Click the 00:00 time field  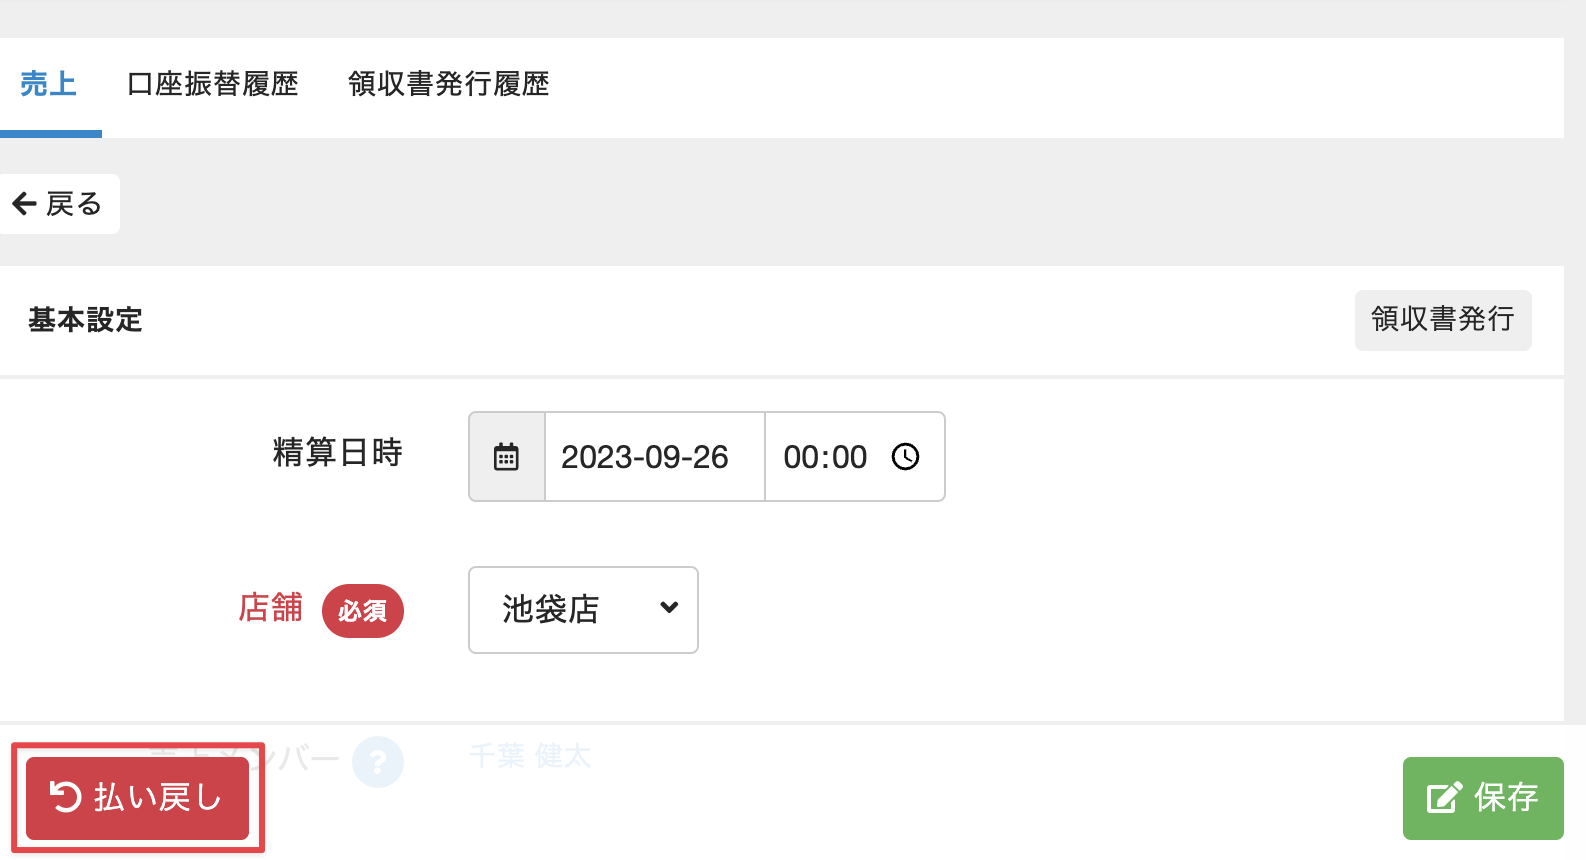tap(825, 457)
